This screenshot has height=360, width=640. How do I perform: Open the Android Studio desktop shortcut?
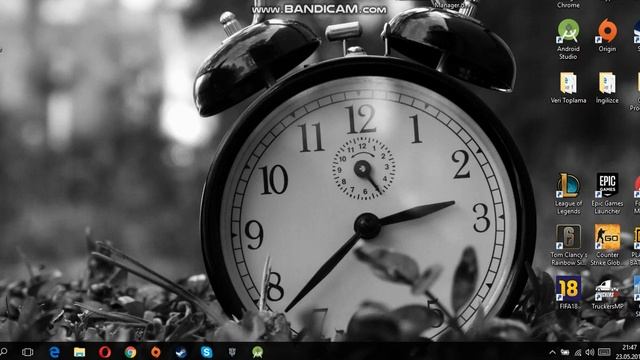coord(568,39)
